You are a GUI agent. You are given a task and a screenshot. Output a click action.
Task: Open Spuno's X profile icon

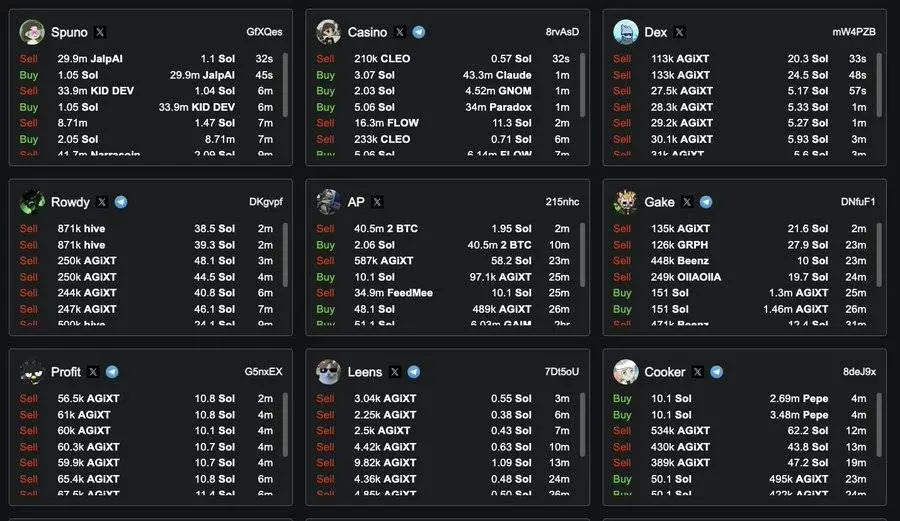(x=100, y=32)
